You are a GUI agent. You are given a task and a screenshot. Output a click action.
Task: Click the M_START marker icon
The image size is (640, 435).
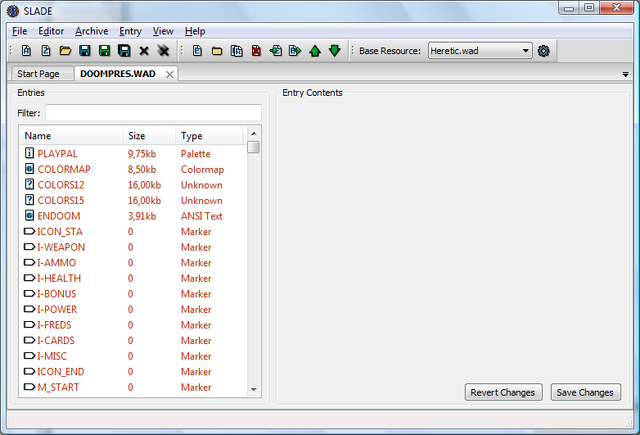click(29, 387)
